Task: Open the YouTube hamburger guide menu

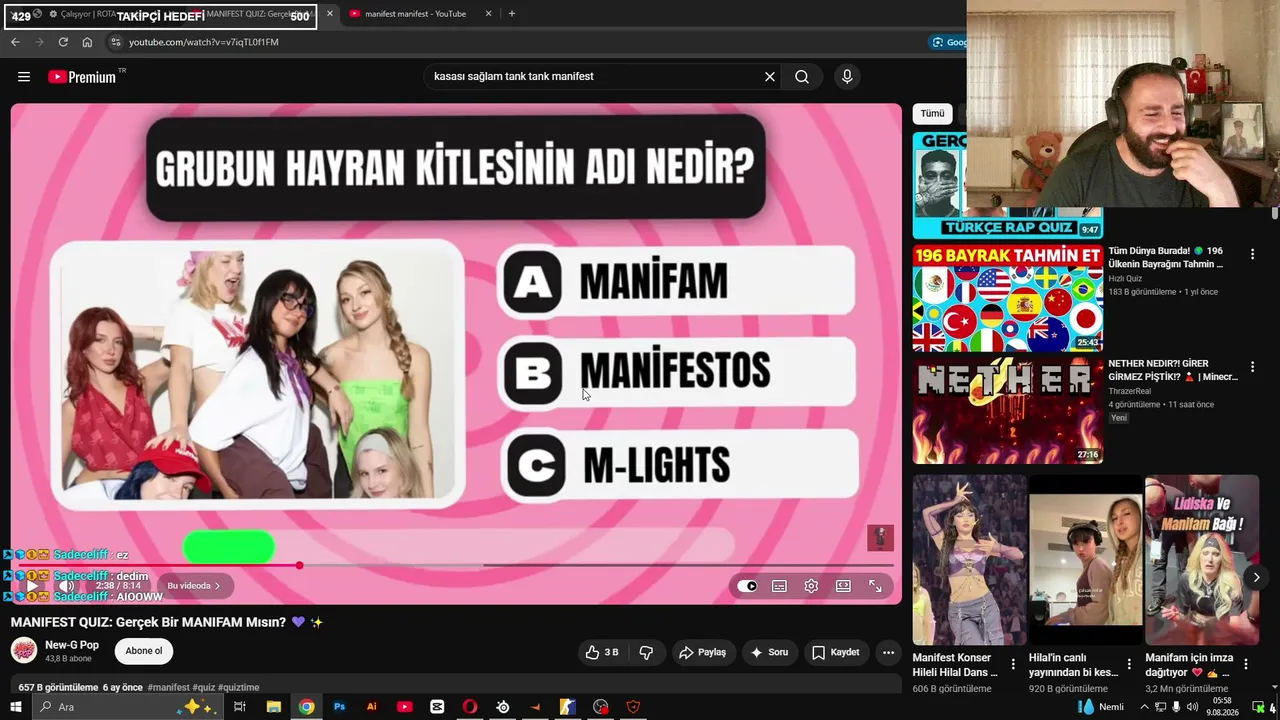Action: pos(24,77)
